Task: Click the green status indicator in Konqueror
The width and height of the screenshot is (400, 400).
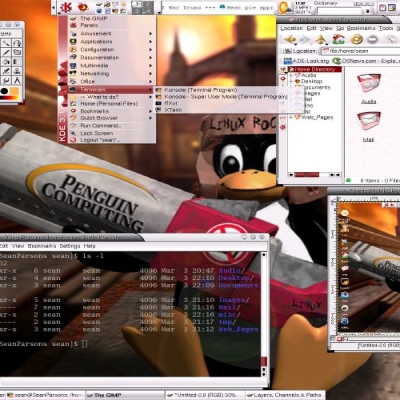Action: click(x=349, y=180)
